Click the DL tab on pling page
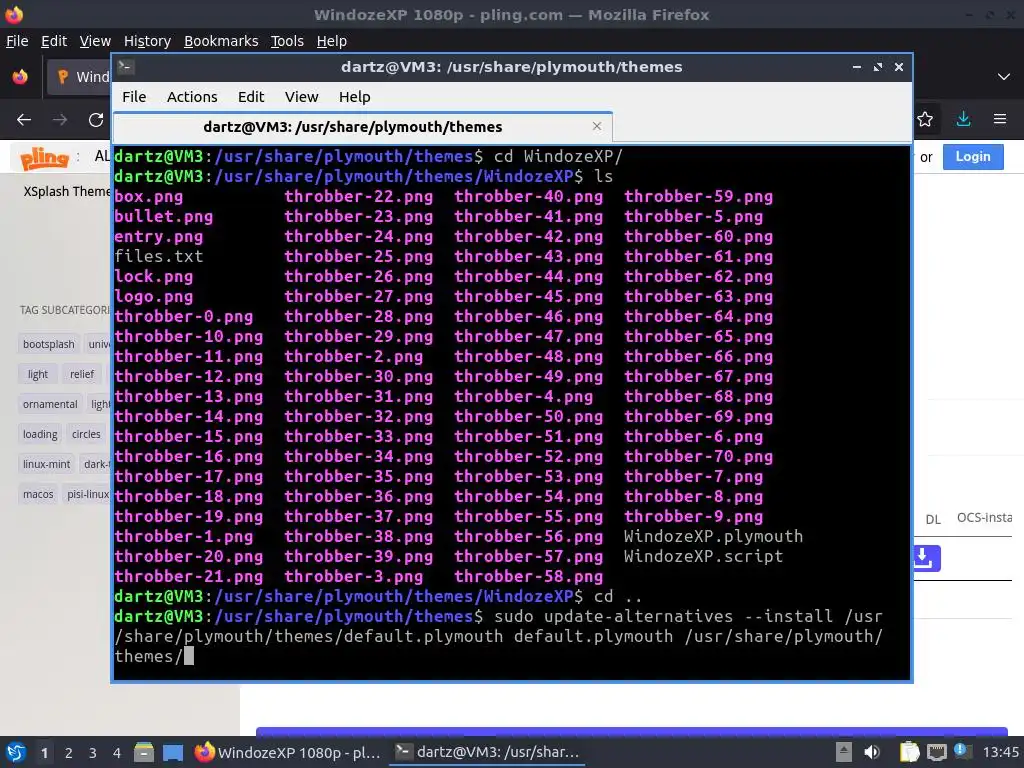 pos(933,520)
